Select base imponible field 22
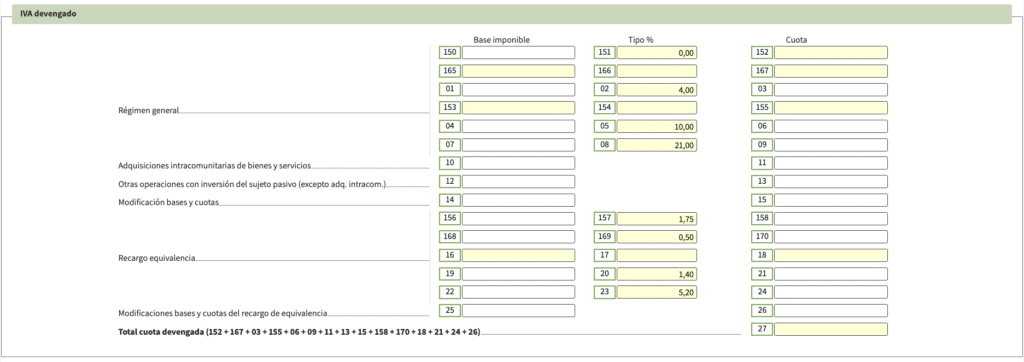The height and width of the screenshot is (362, 1024). point(519,292)
